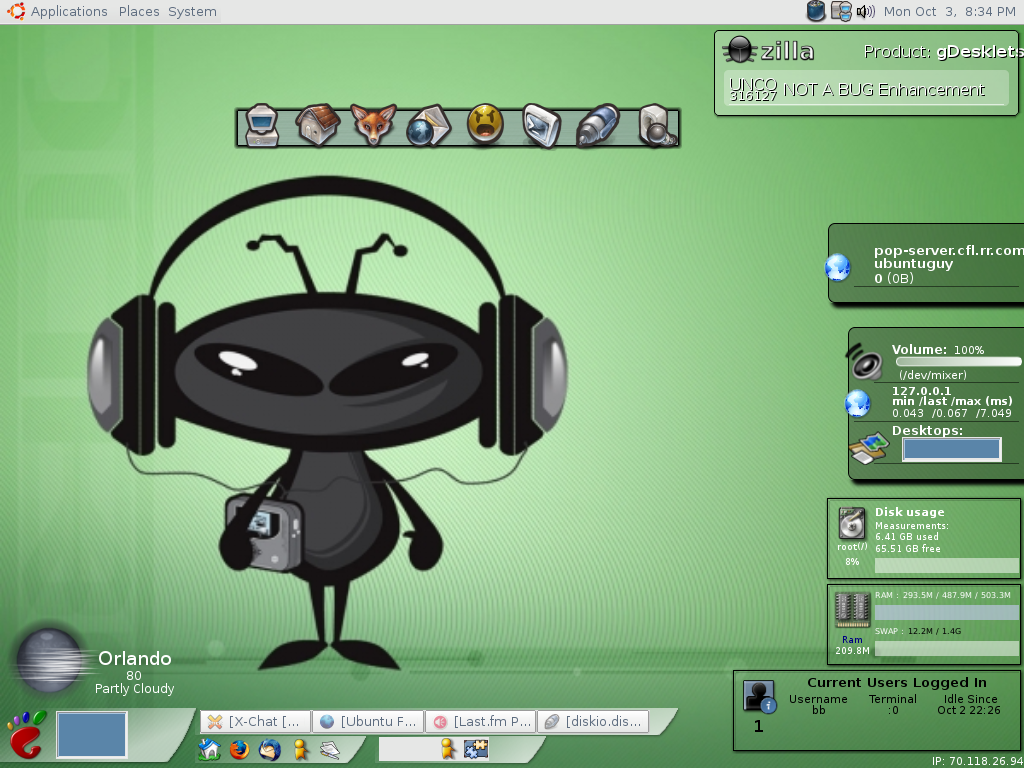Click the username 'bb' entry
Viewport: 1024px width, 768px height.
(x=819, y=710)
